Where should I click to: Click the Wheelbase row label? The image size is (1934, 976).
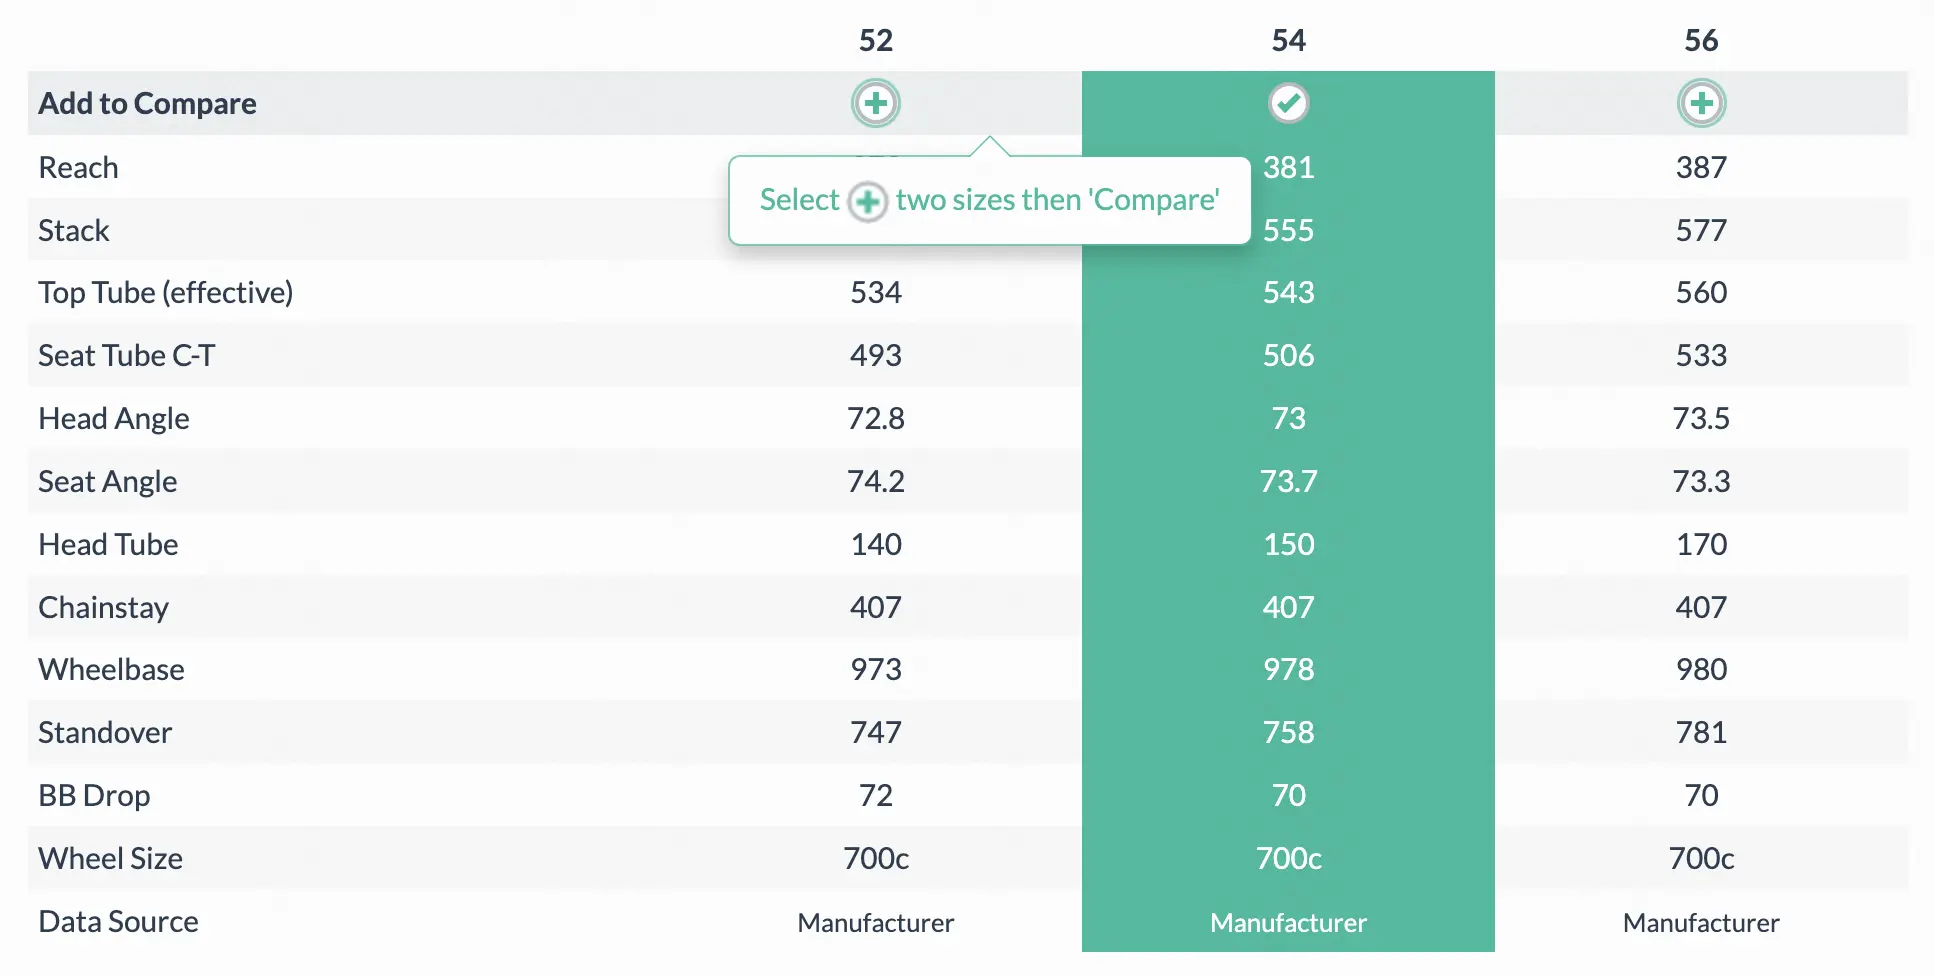coord(111,669)
